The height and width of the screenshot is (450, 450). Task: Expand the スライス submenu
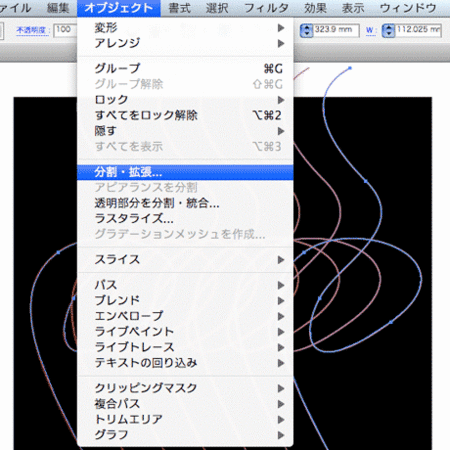185,260
